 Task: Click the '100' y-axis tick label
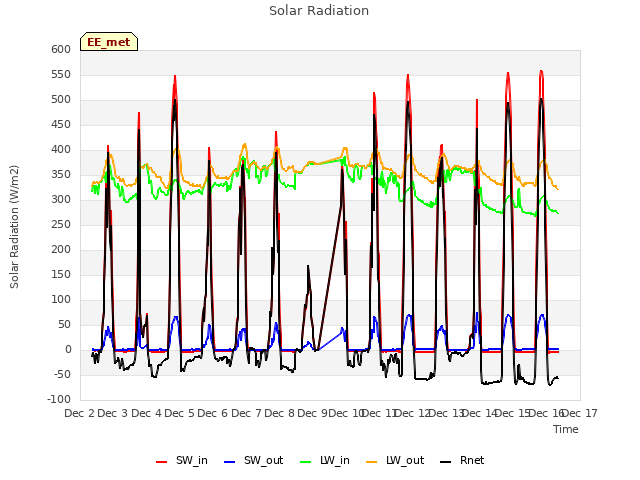(x=61, y=300)
